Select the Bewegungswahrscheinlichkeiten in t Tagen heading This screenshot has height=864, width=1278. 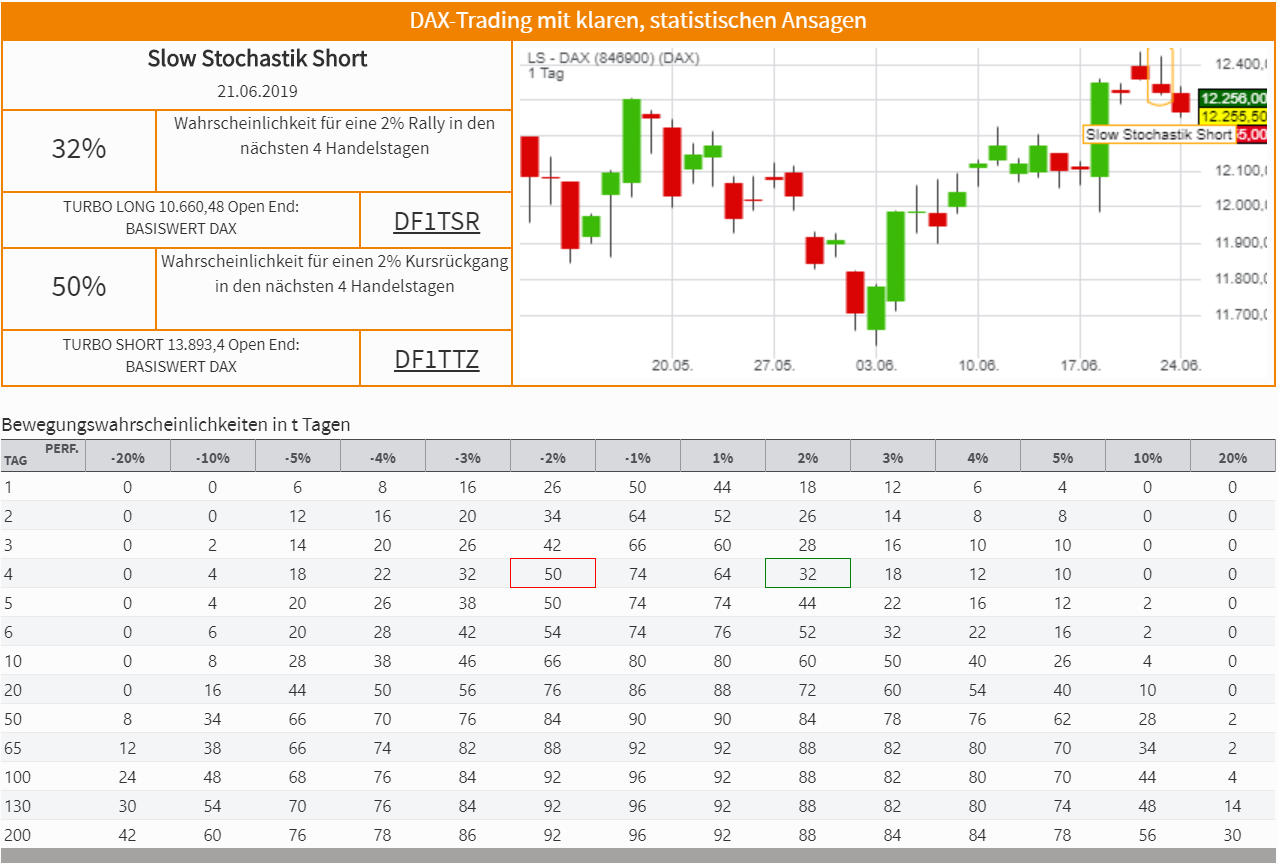point(176,424)
